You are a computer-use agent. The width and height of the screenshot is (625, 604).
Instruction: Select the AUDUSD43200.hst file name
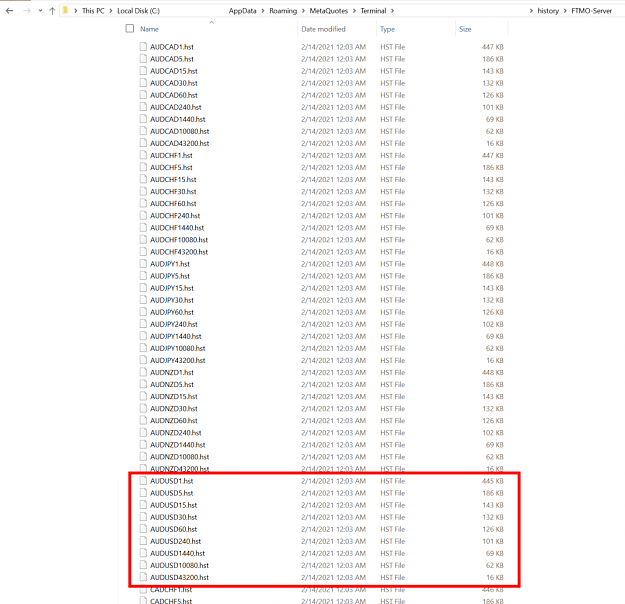179,577
